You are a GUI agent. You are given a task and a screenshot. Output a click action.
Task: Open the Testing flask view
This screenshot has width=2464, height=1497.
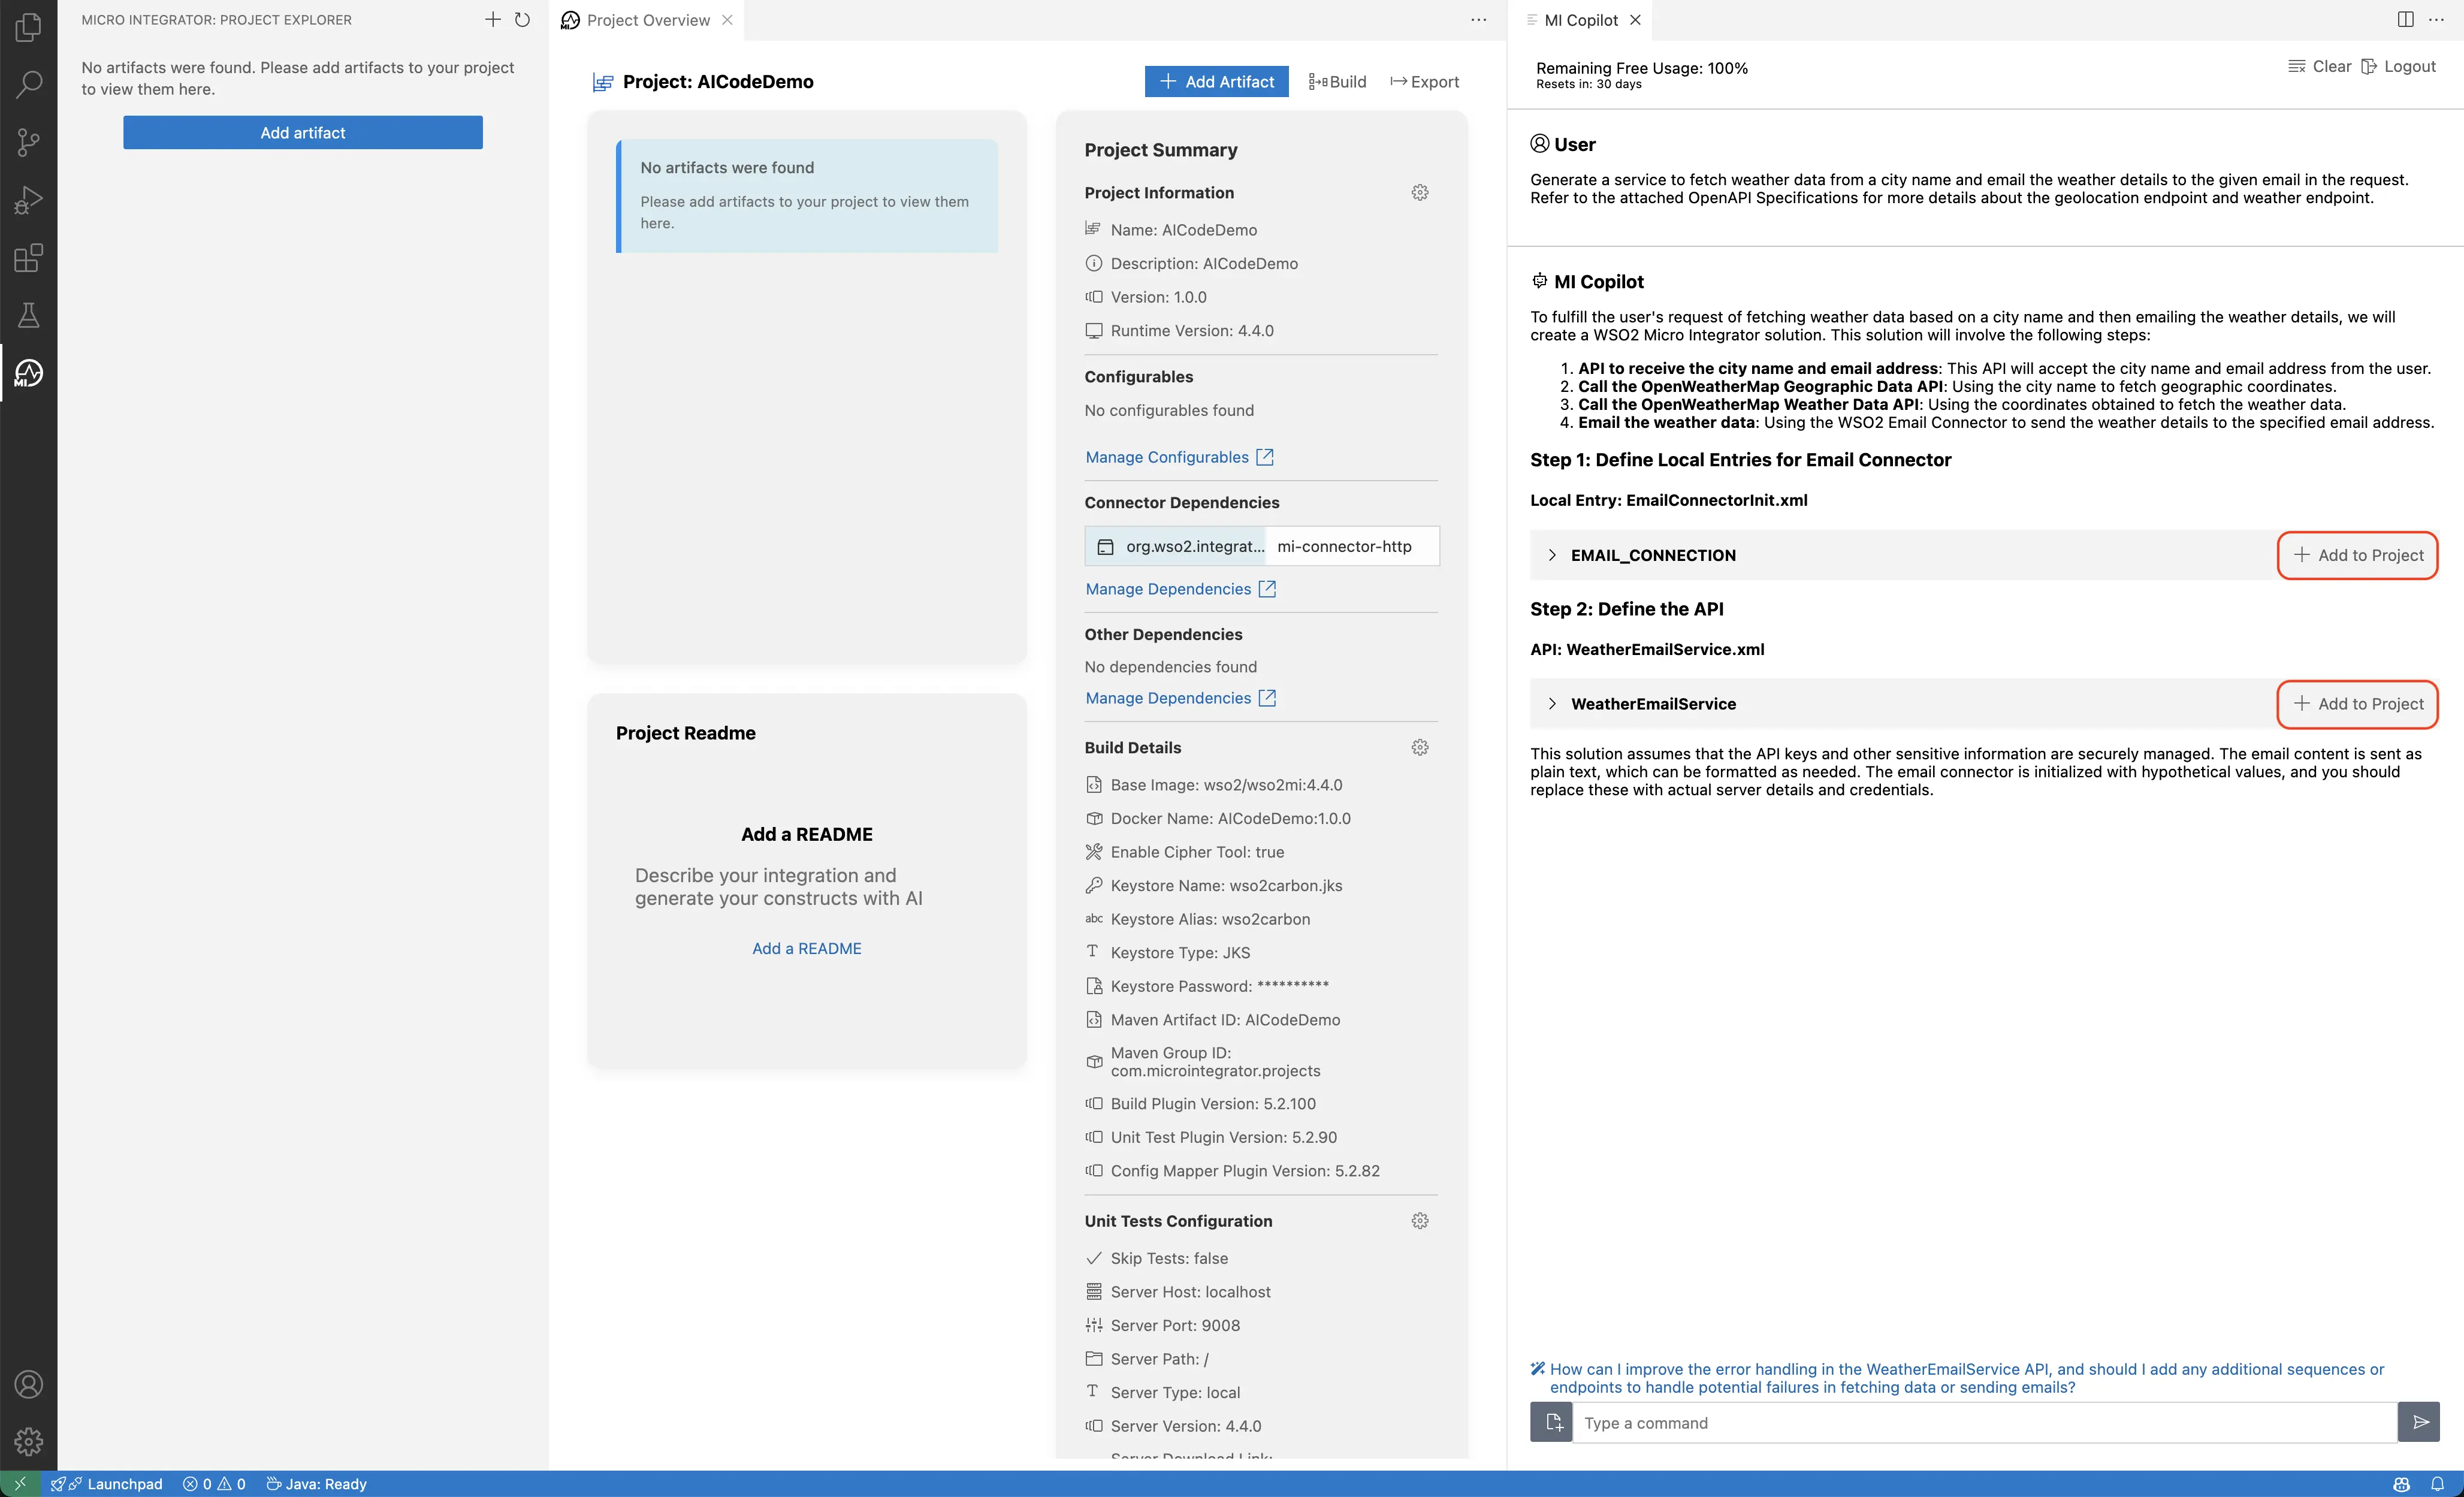pos(28,316)
